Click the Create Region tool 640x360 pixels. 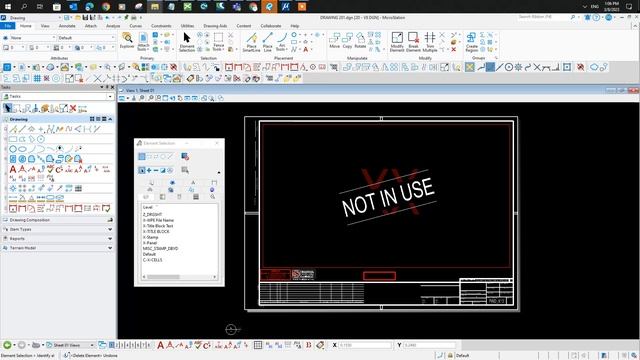click(471, 42)
